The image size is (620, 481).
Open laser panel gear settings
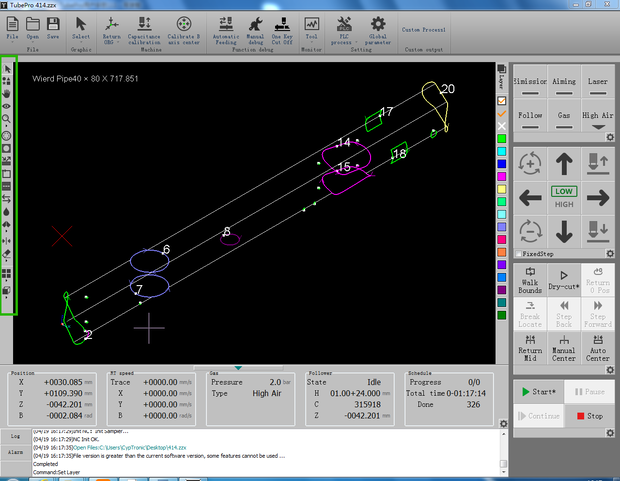click(610, 137)
